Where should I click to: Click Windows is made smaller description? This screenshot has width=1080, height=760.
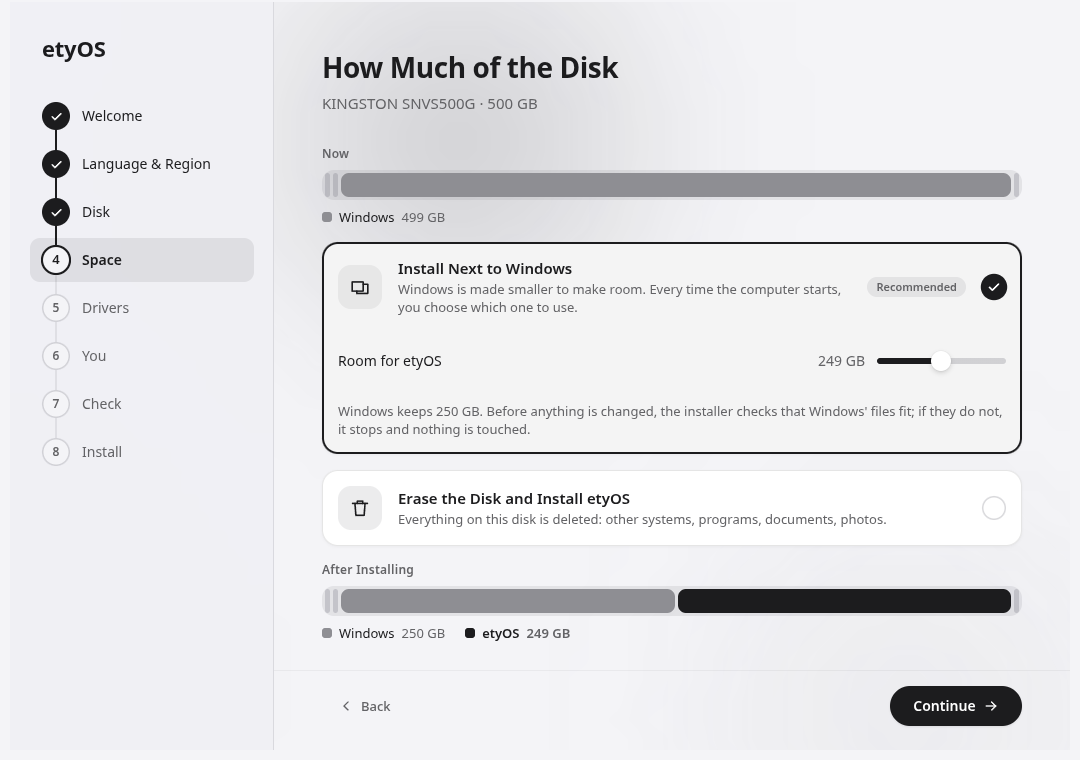tap(619, 298)
